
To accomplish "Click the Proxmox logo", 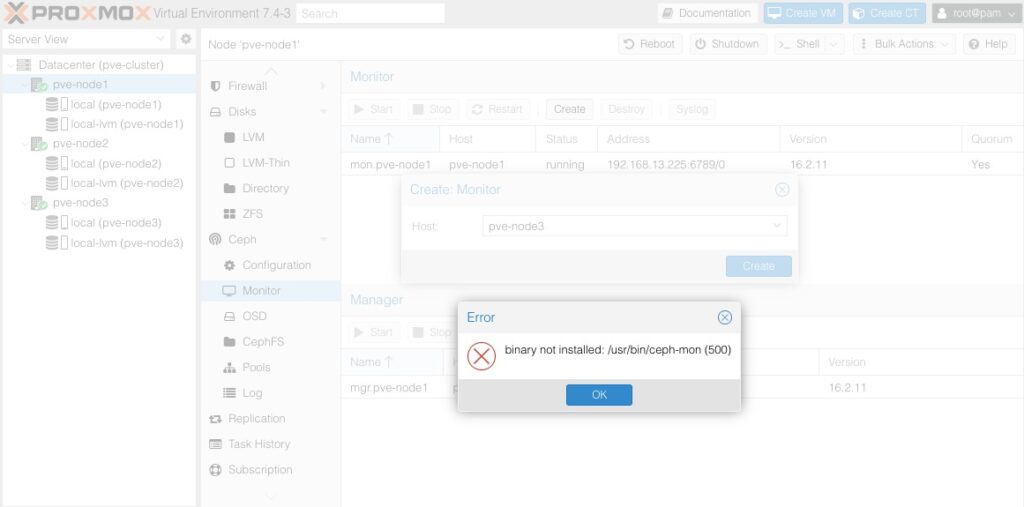I will tap(78, 13).
